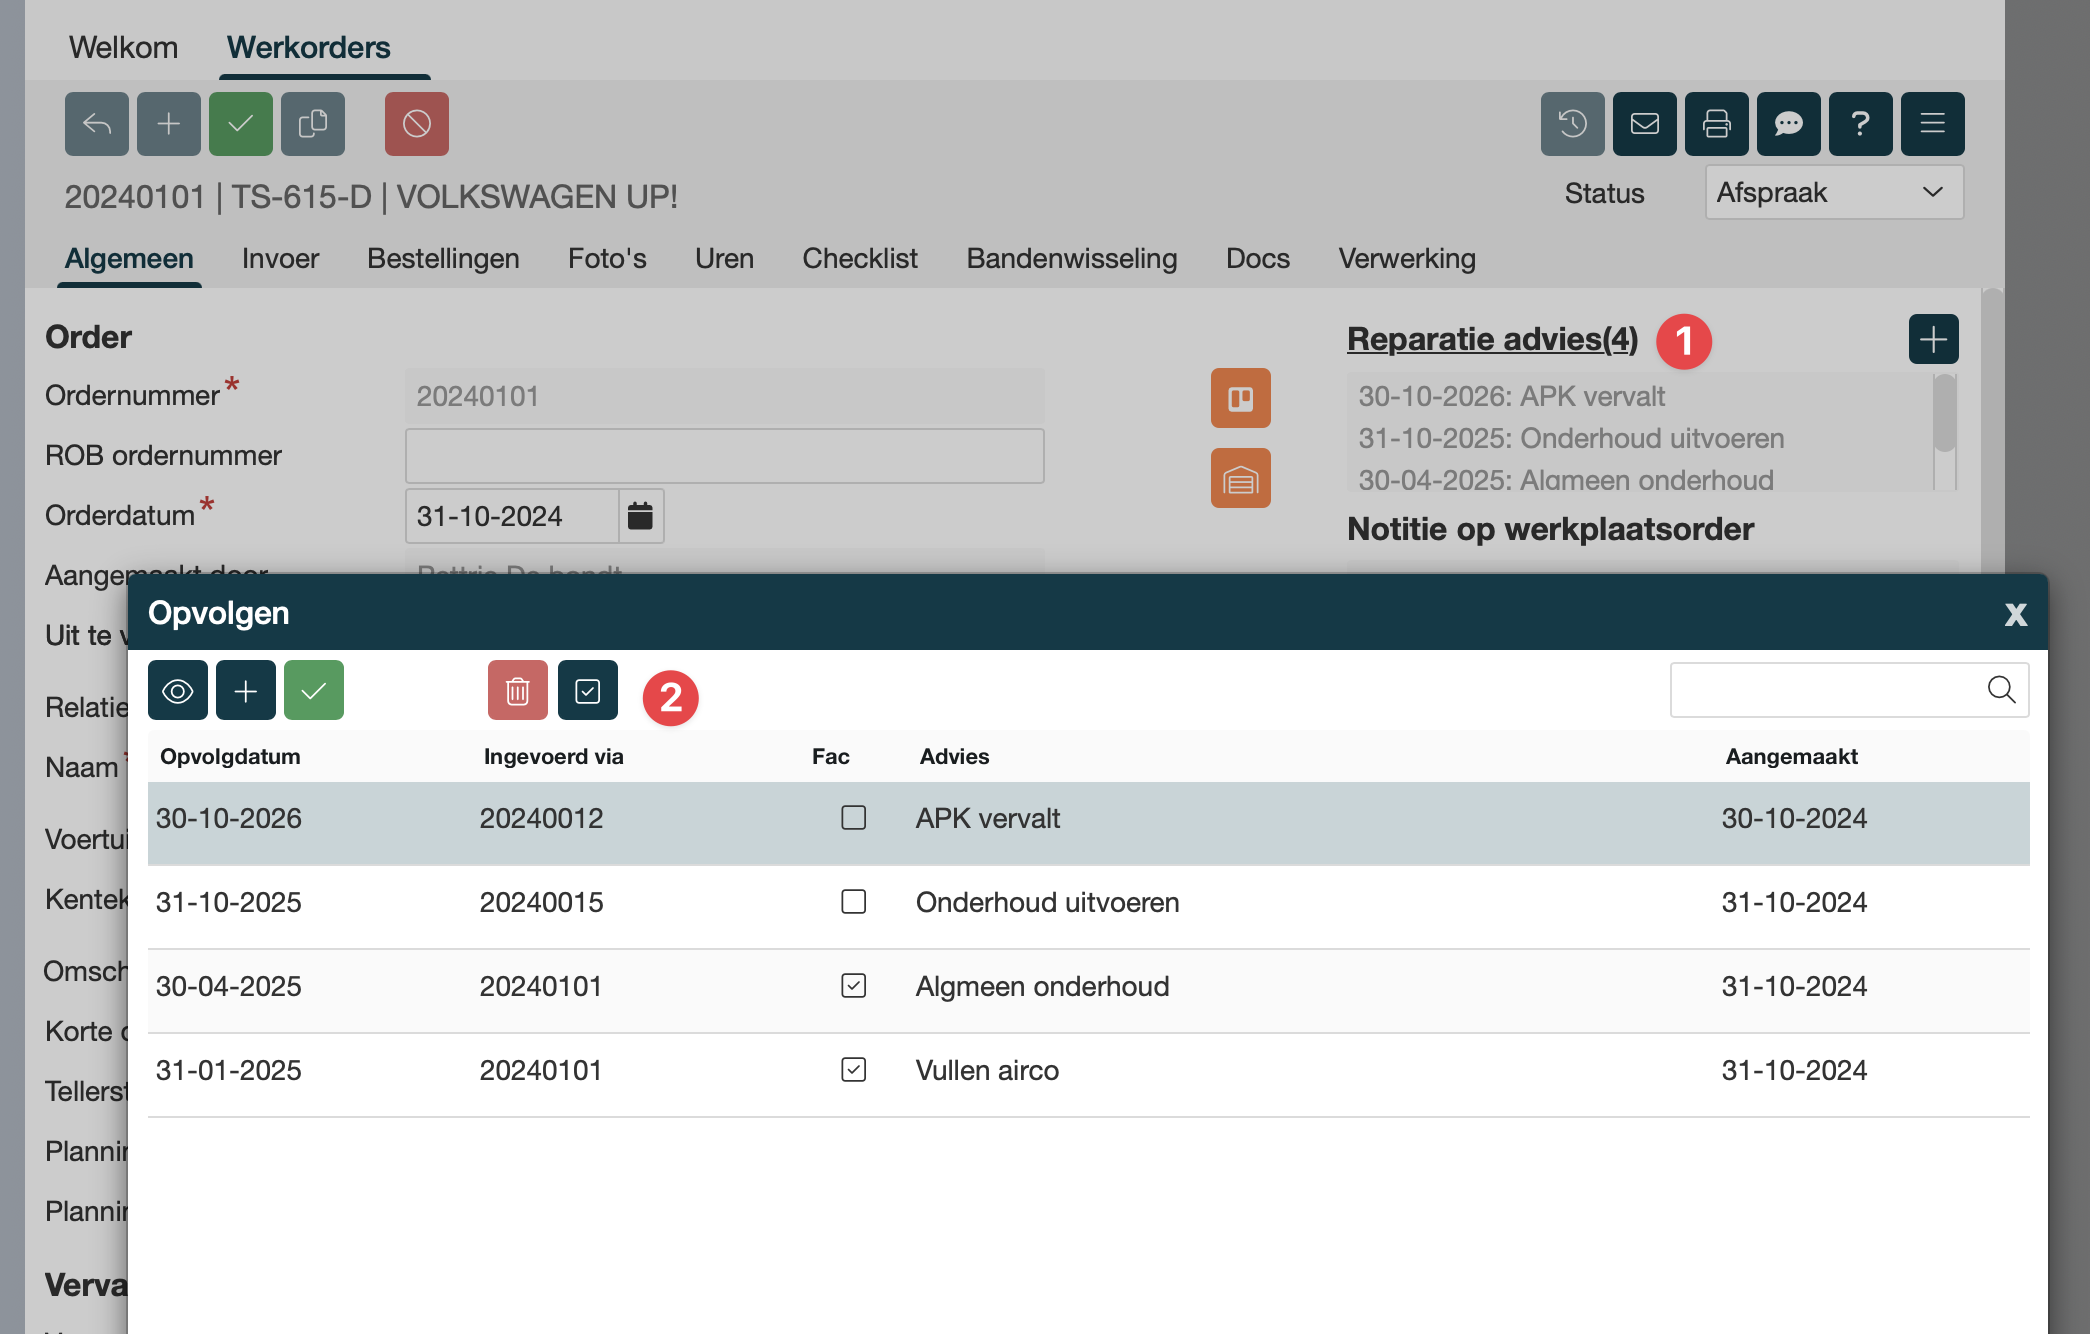The height and width of the screenshot is (1334, 2090).
Task: Open the chat bubble icon
Action: [1788, 124]
